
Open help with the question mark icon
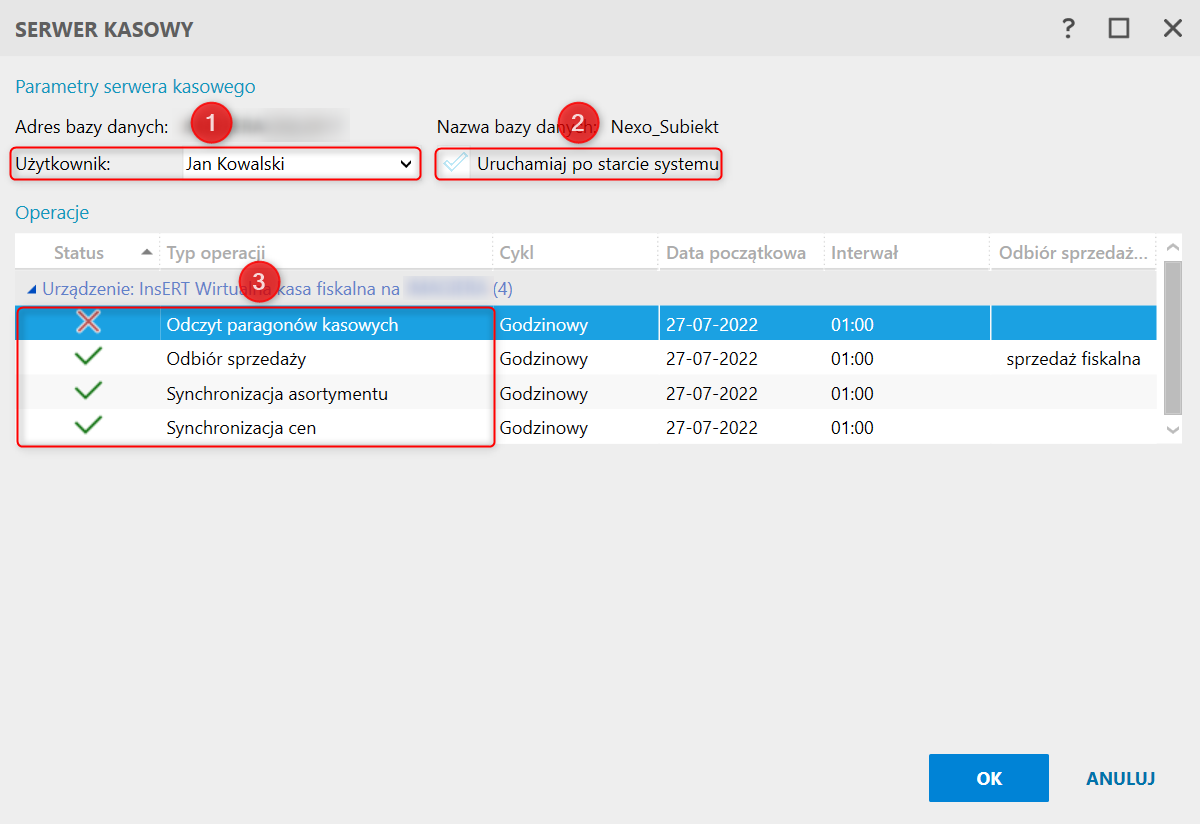click(x=1068, y=29)
